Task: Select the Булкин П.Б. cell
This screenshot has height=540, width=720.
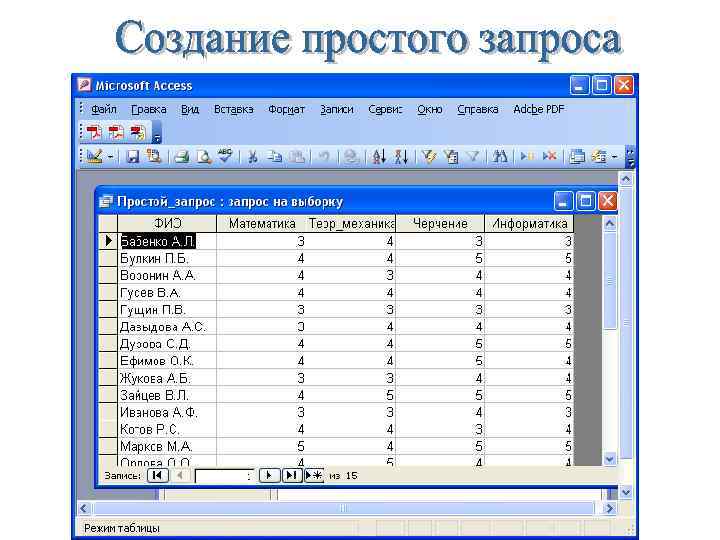Action: (x=167, y=259)
